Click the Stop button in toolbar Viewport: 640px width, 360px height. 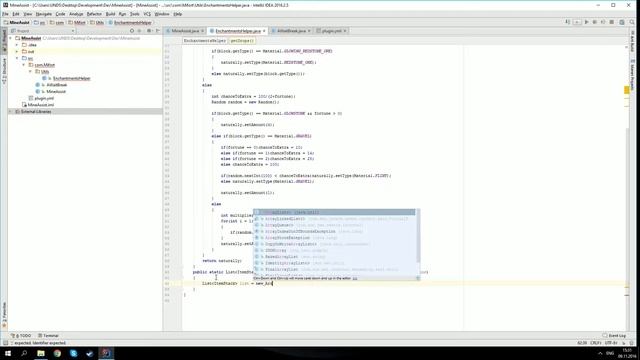coord(611,22)
